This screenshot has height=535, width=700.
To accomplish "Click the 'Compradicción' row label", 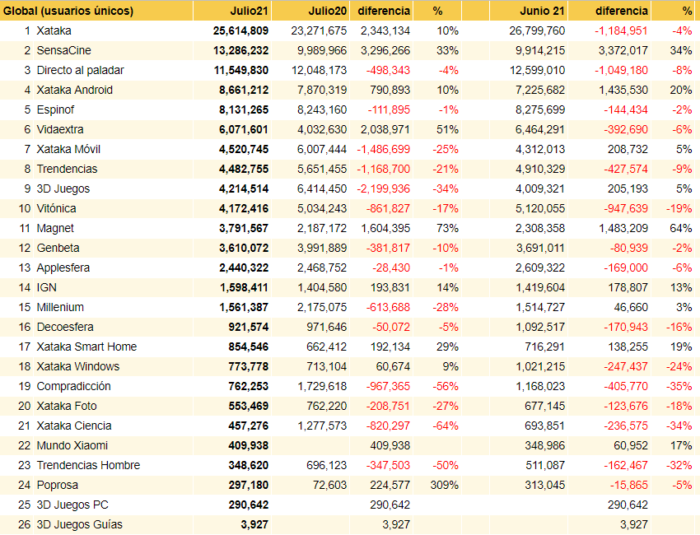I will pos(73,386).
